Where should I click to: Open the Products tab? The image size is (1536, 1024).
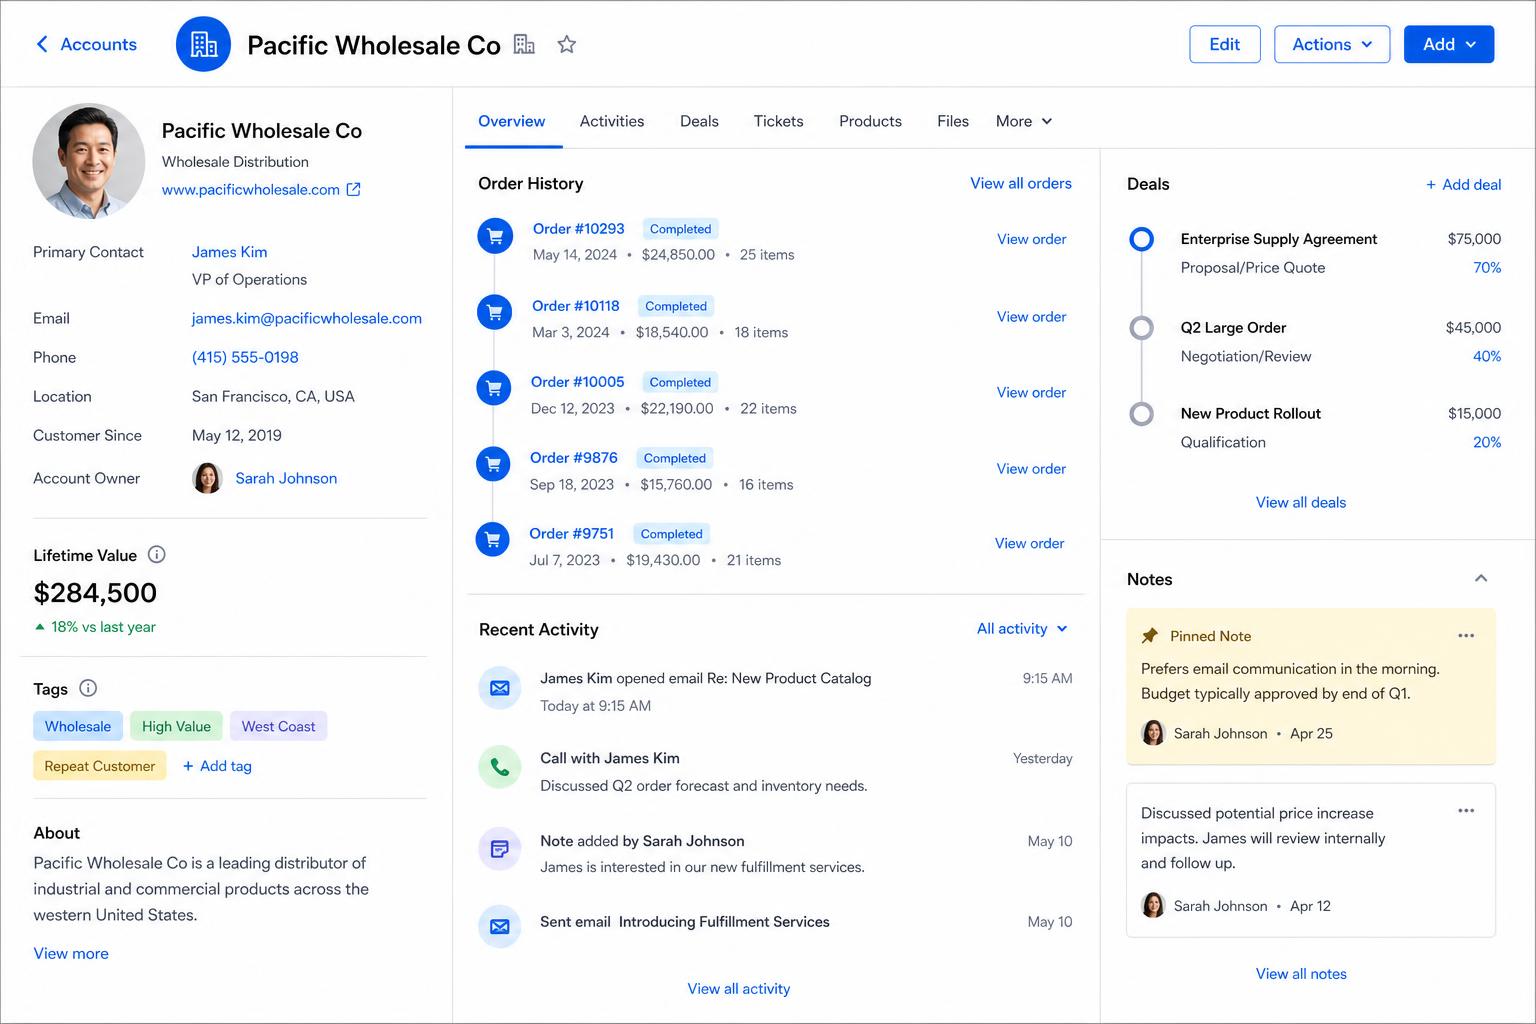pos(870,121)
